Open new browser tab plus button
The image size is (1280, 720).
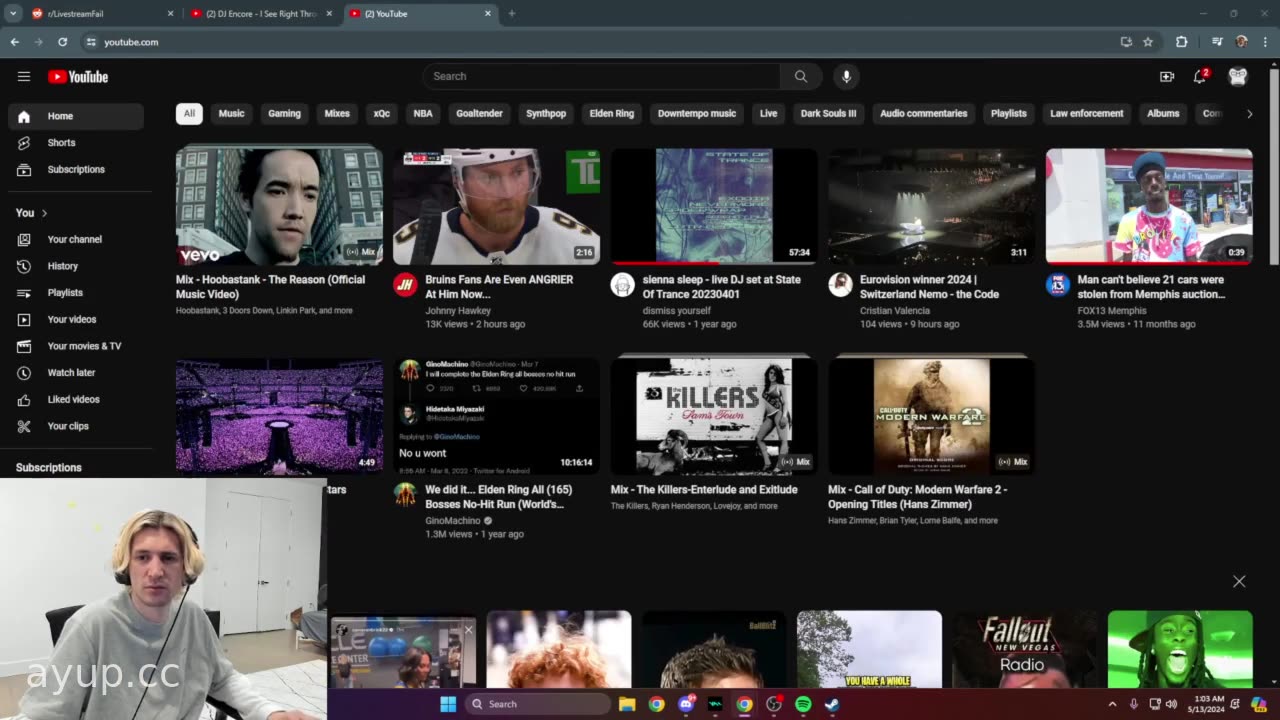(512, 14)
